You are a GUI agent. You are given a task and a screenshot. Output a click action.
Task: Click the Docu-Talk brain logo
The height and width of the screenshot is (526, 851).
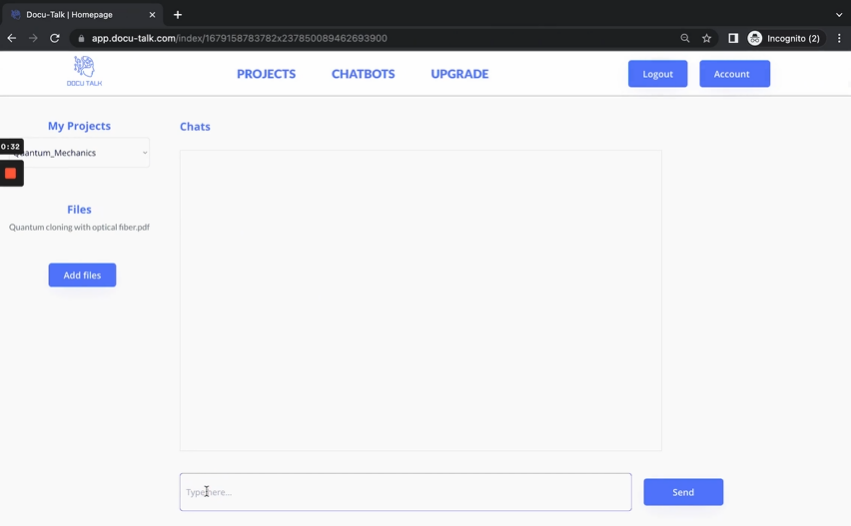pos(84,70)
